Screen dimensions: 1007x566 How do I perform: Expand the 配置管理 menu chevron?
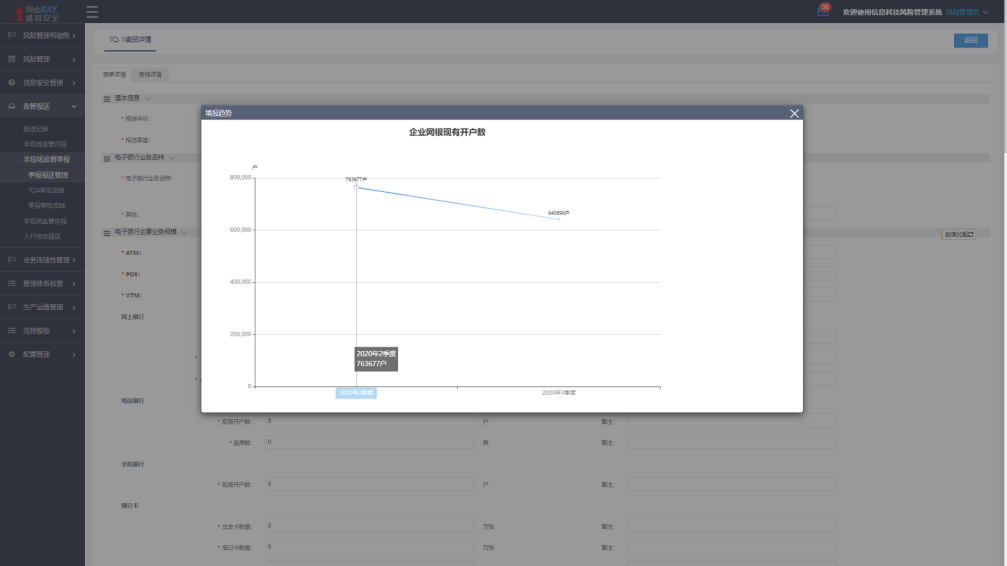click(x=74, y=355)
